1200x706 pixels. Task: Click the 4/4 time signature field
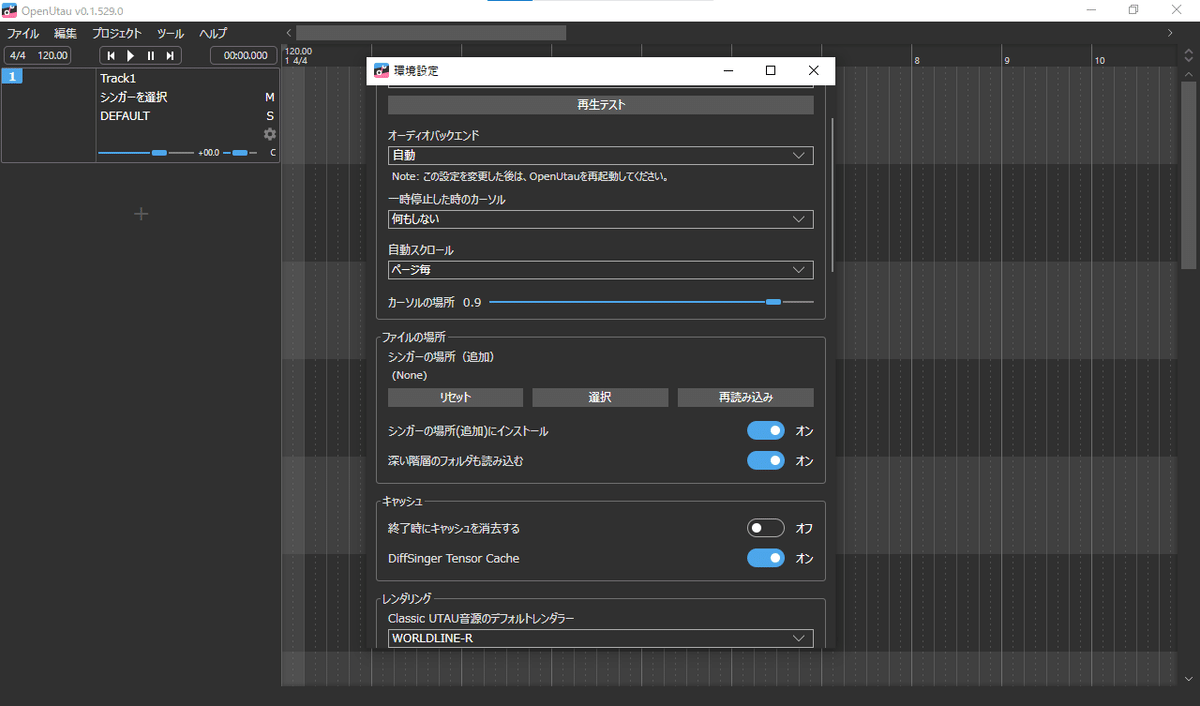tap(18, 56)
